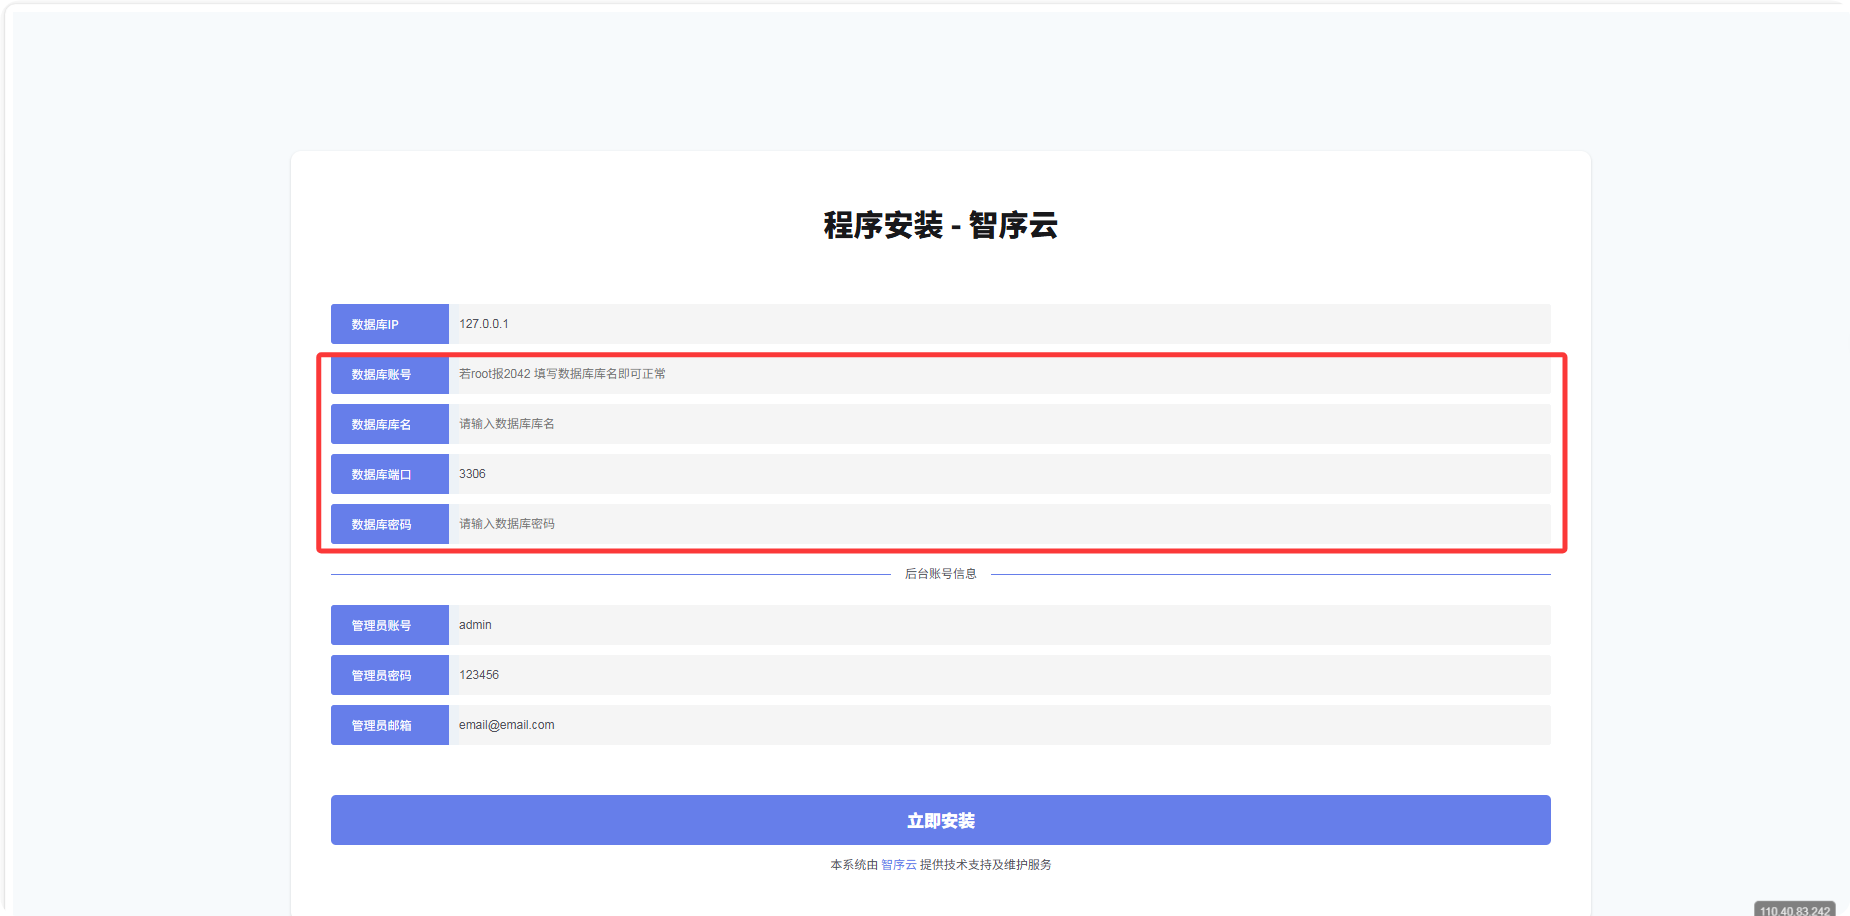Open the 智序云 link in footer
Image resolution: width=1850 pixels, height=916 pixels.
point(898,865)
